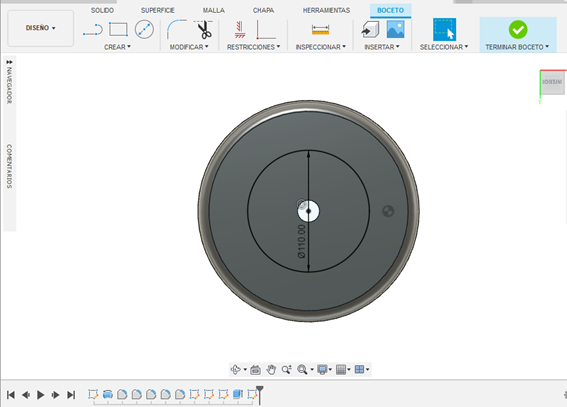Screen dimensions: 567x407
Task: Click the Orbit navigation tool
Action: pyautogui.click(x=235, y=369)
